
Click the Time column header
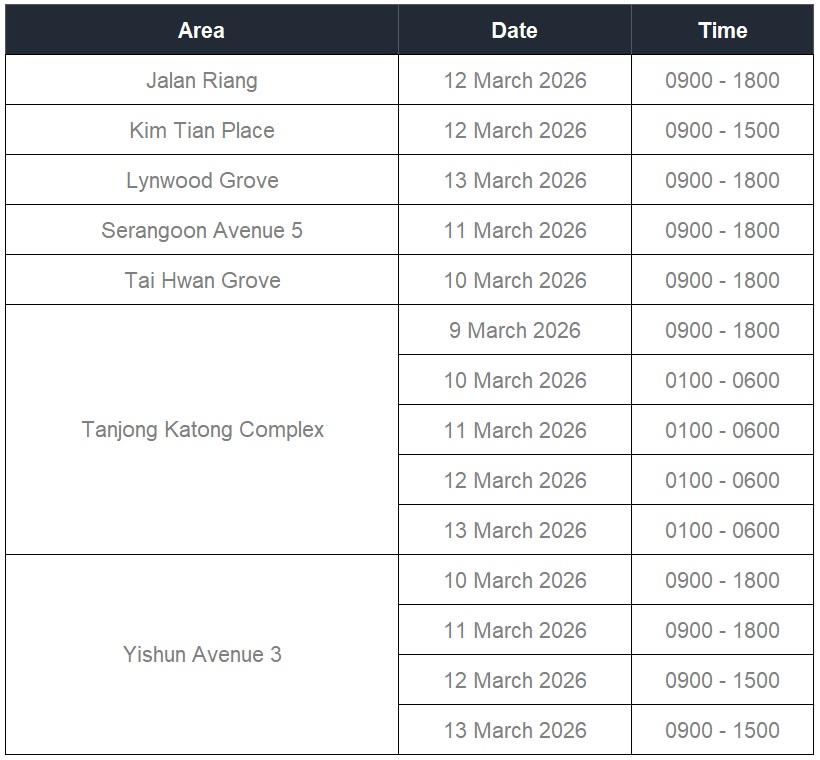pos(722,30)
